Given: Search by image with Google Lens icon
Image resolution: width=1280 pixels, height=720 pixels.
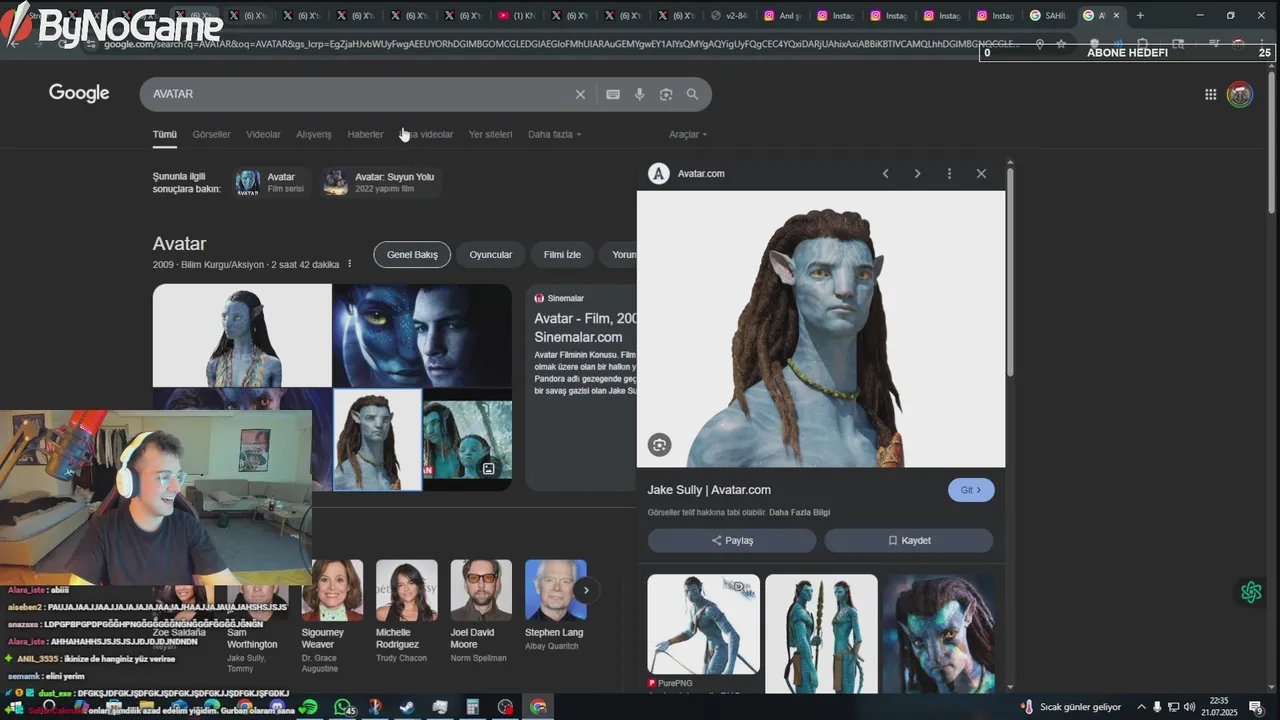Looking at the screenshot, I should click(x=666, y=94).
